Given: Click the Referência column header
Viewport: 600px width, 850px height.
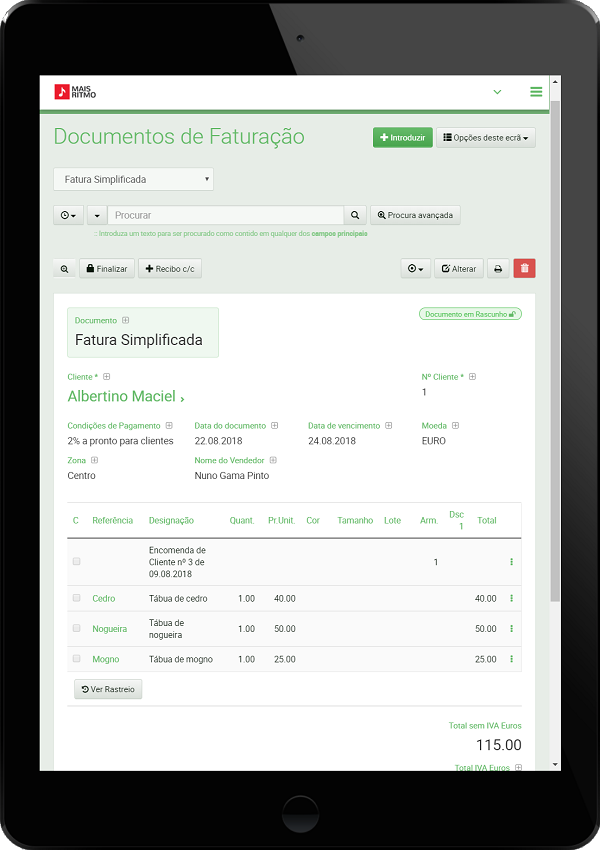Looking at the screenshot, I should click(x=112, y=520).
